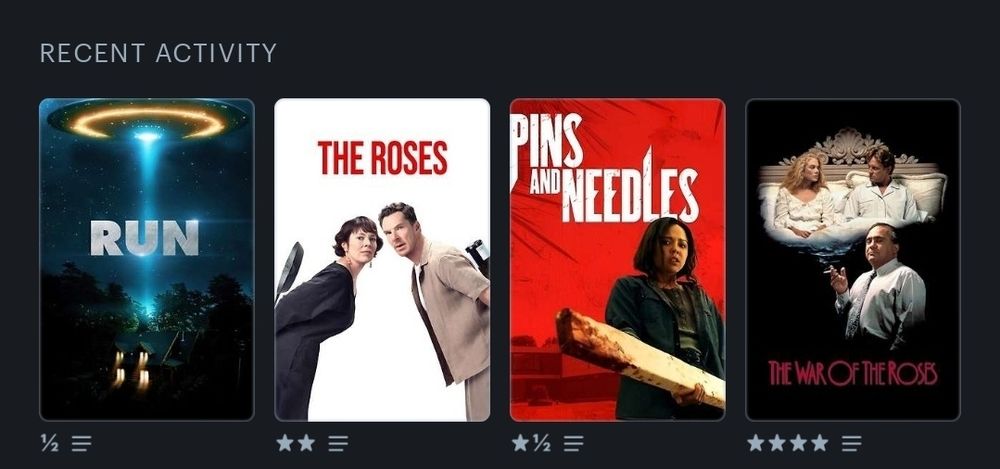Open review icon beneath Pins and Needles
The height and width of the screenshot is (469, 1000).
point(573,443)
